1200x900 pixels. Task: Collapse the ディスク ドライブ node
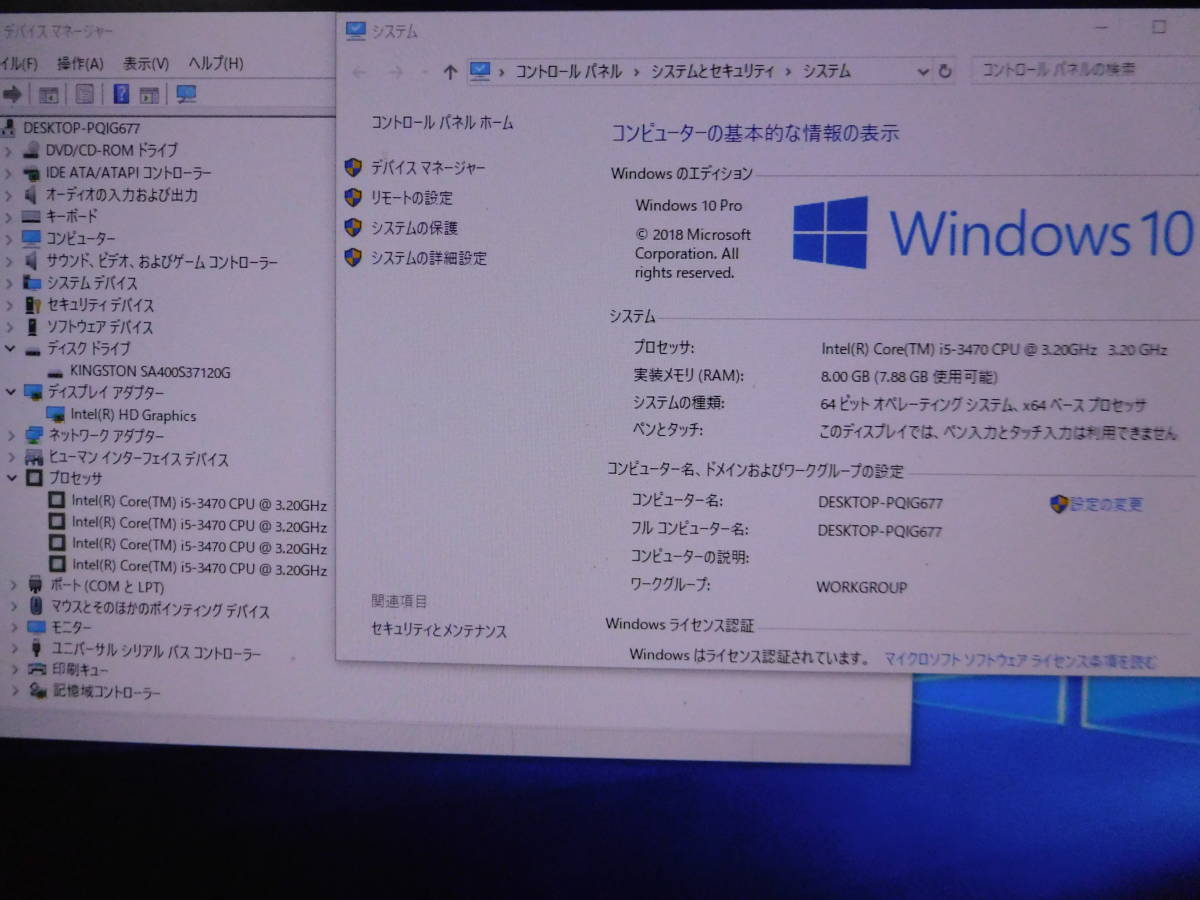click(x=9, y=349)
